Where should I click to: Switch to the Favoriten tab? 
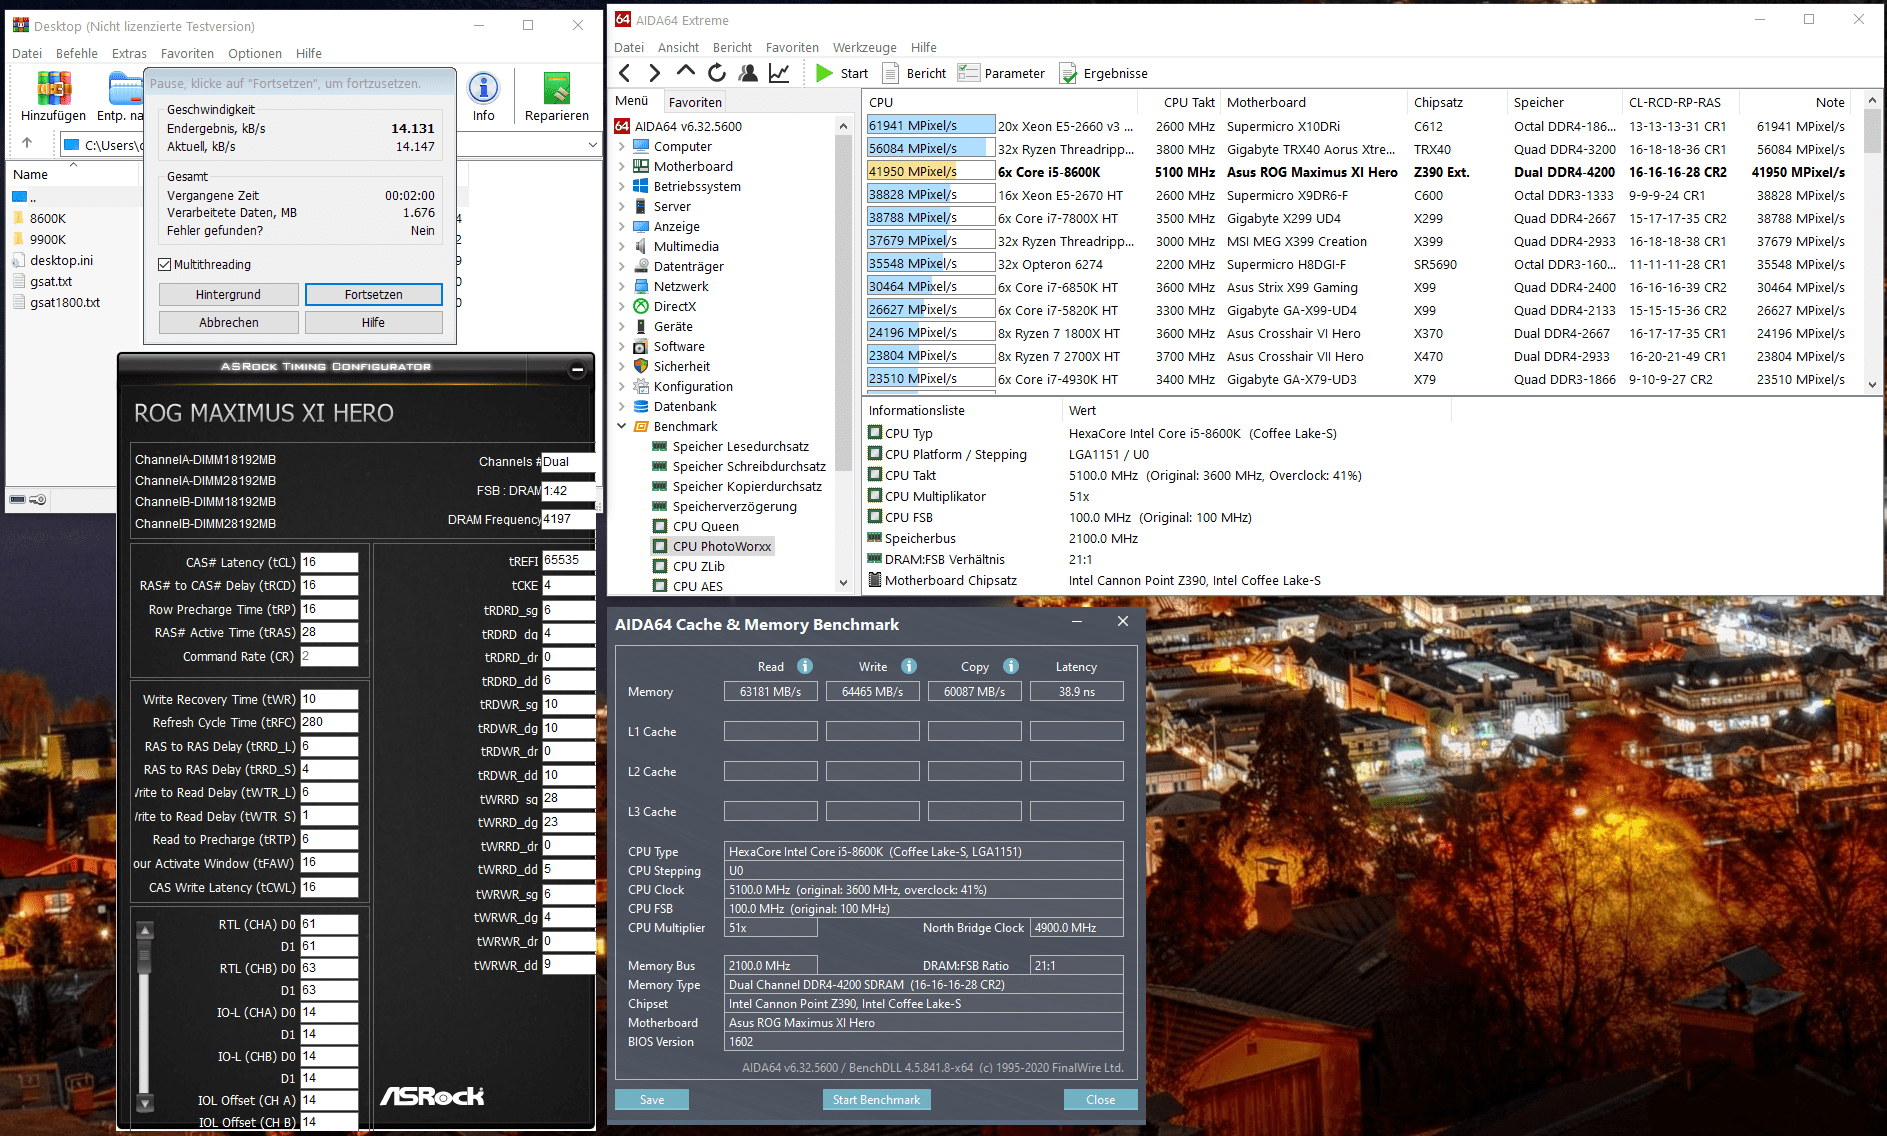[695, 102]
